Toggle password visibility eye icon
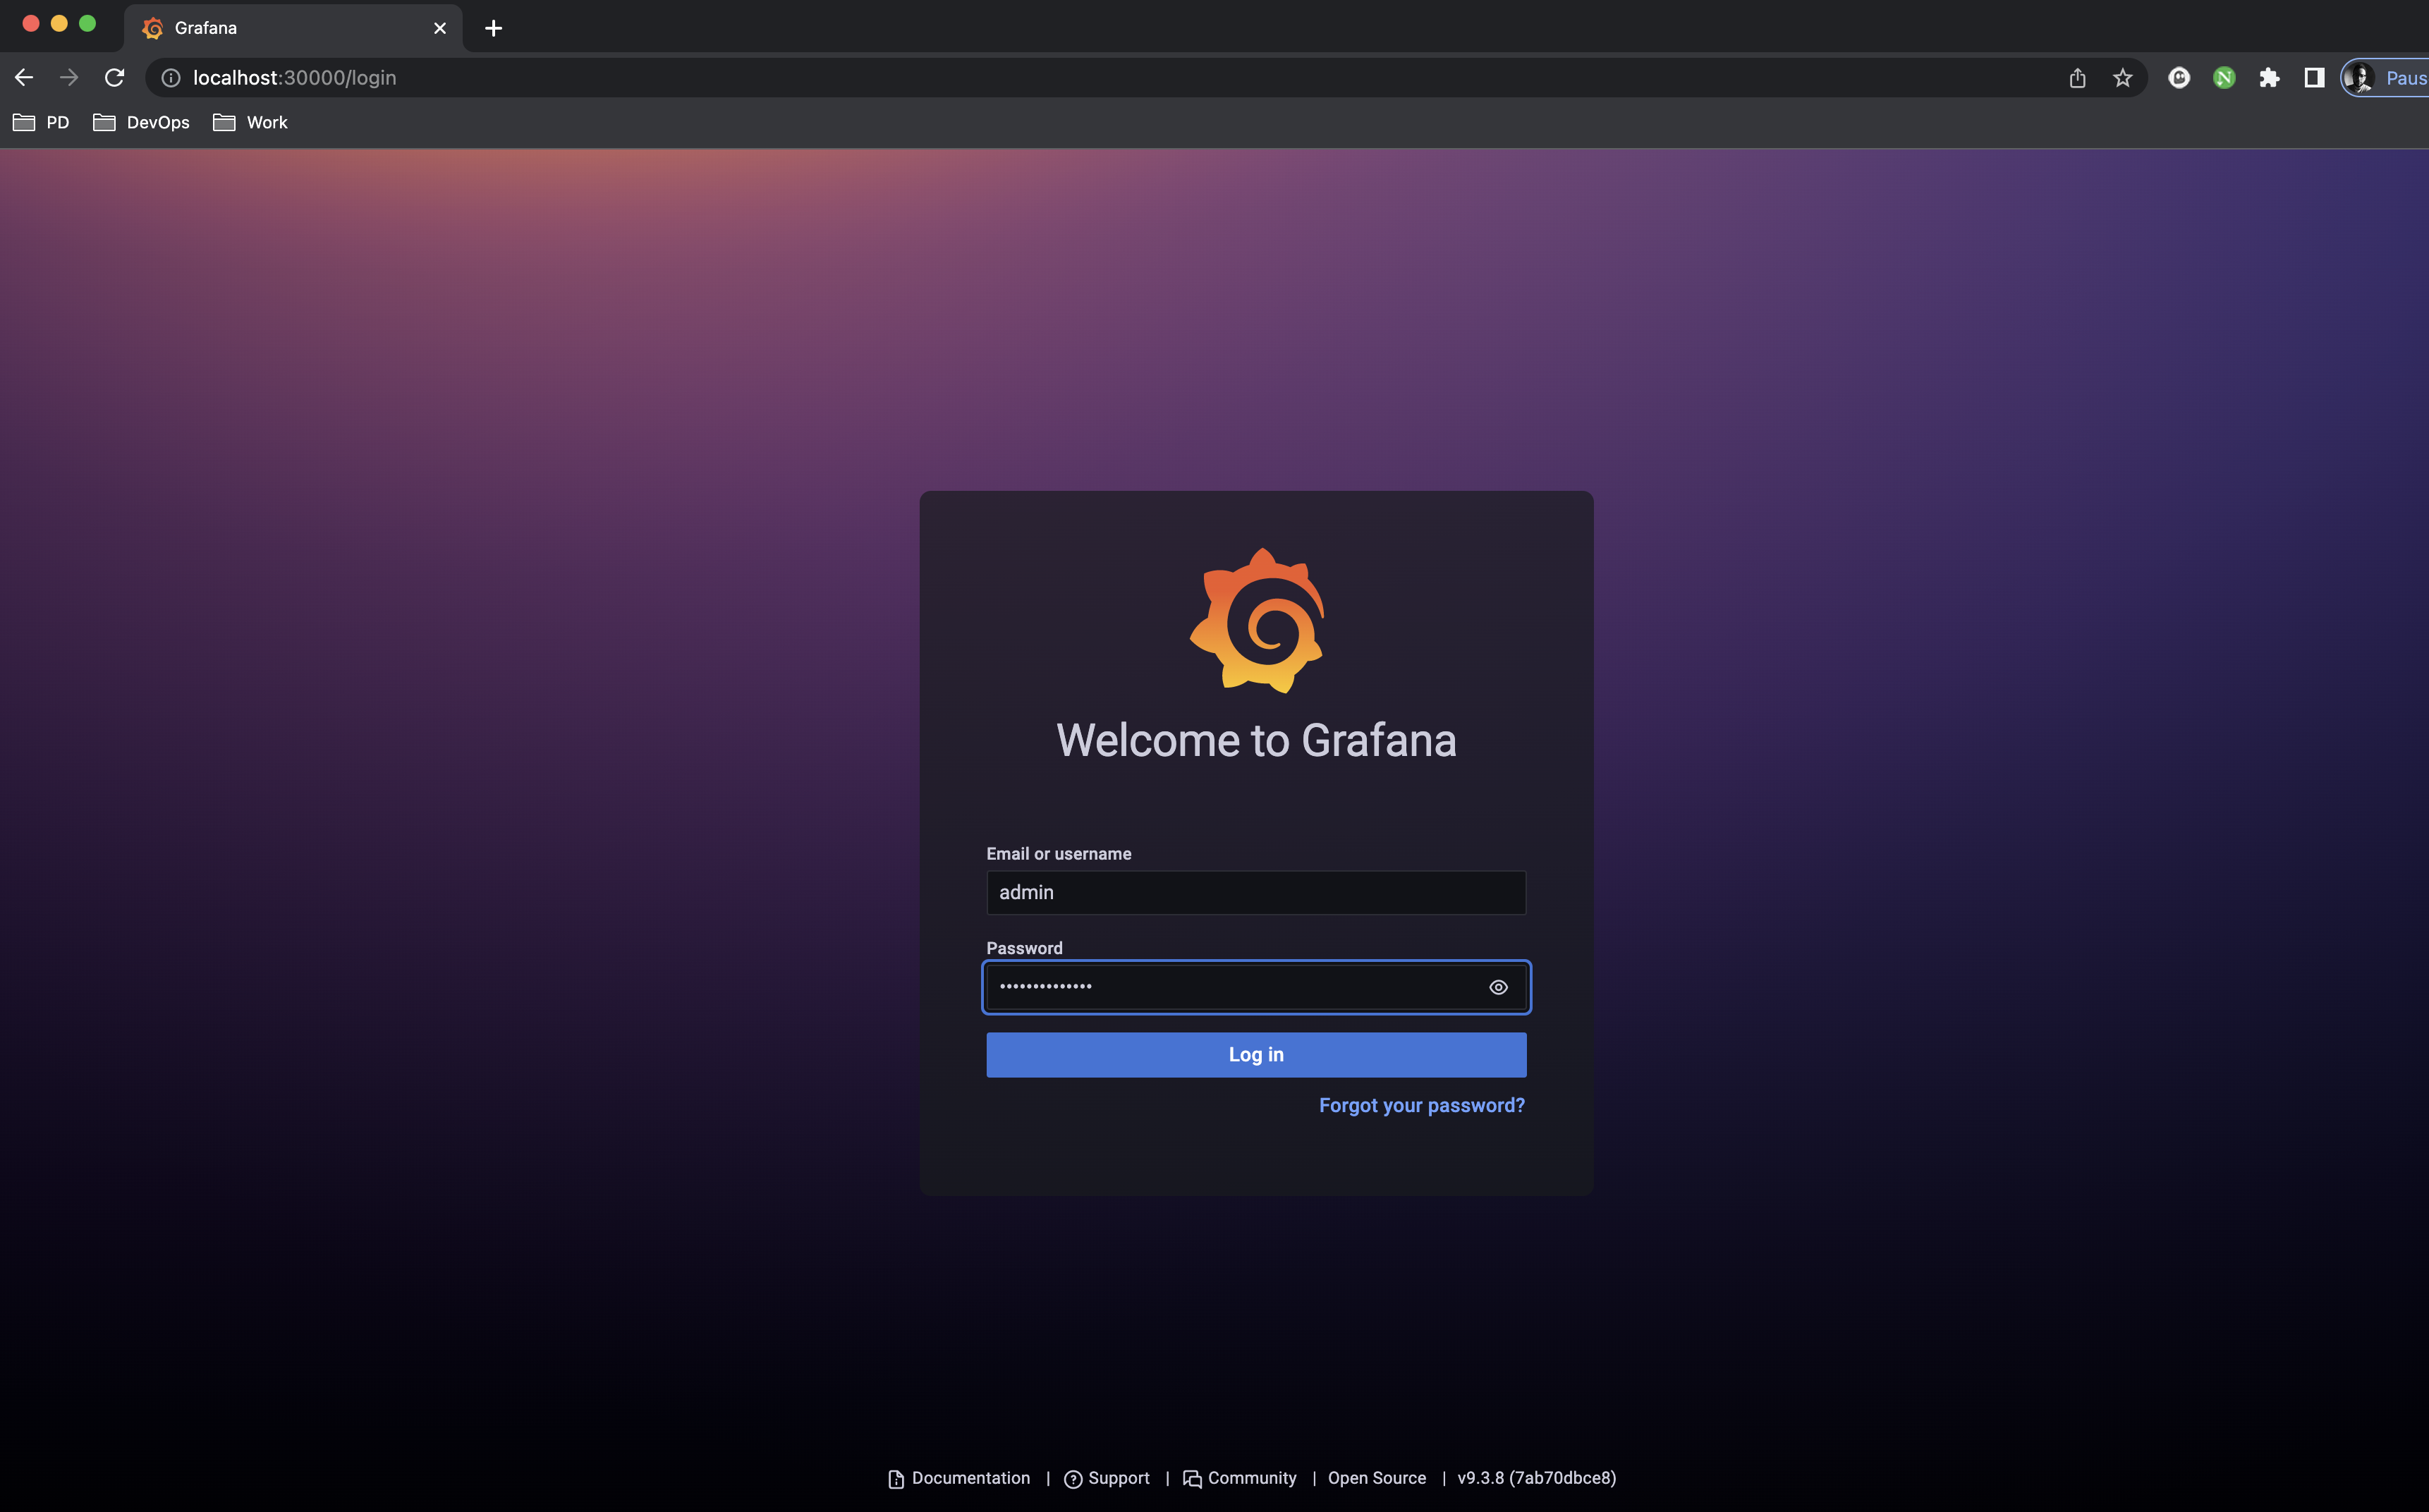 (x=1497, y=987)
